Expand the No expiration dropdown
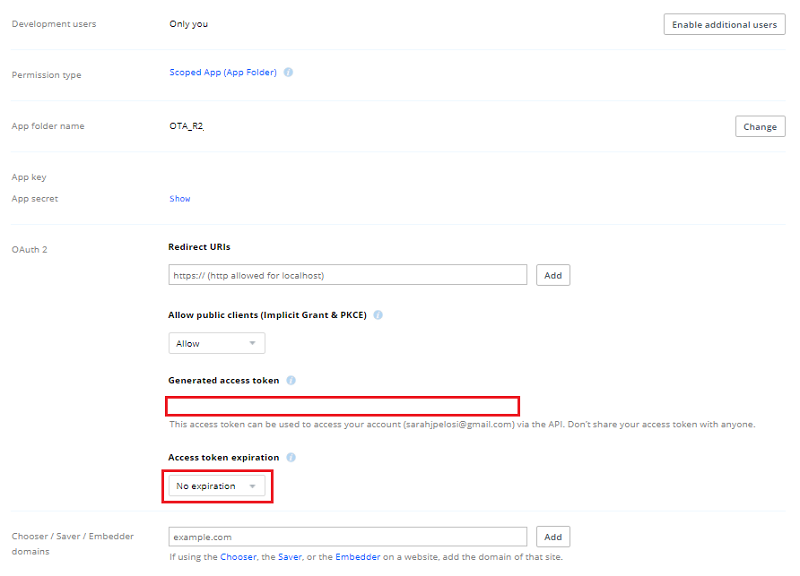The image size is (800, 576). pyautogui.click(x=216, y=486)
